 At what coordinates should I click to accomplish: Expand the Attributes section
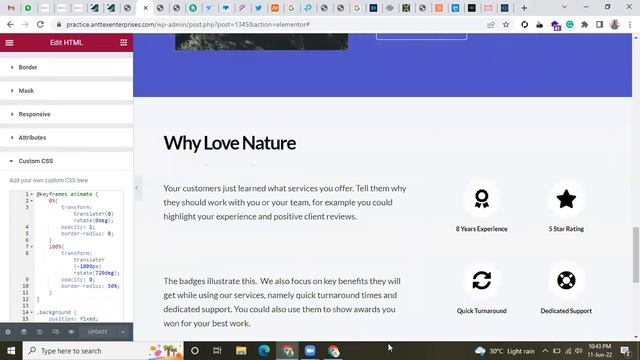tap(67, 138)
